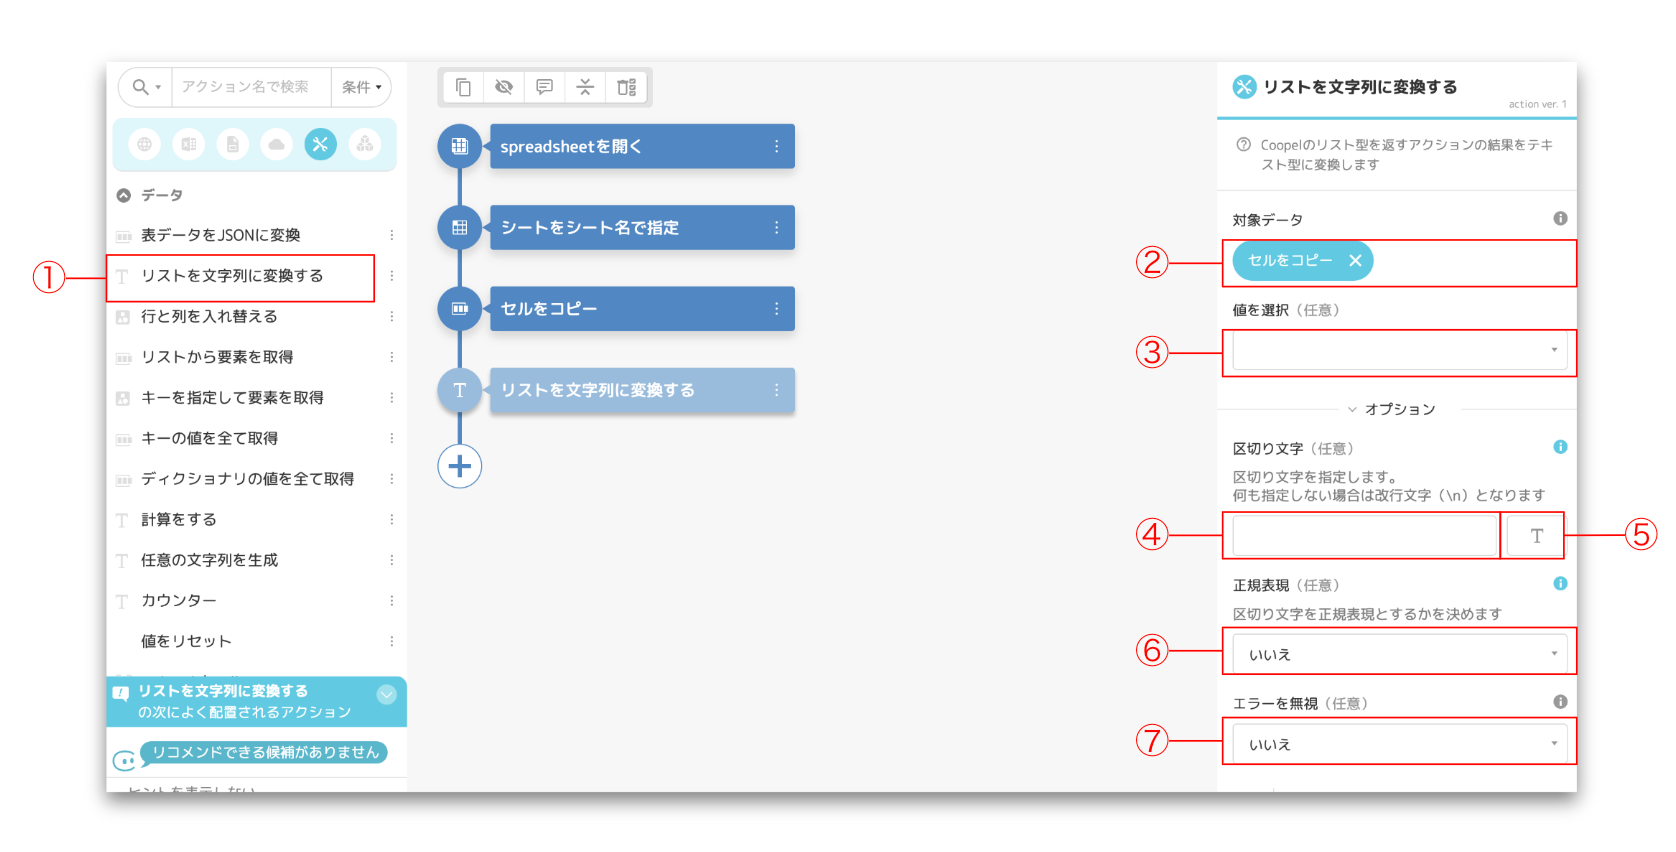The width and height of the screenshot is (1676, 852).
Task: Select the web globe category icon
Action: tap(145, 144)
